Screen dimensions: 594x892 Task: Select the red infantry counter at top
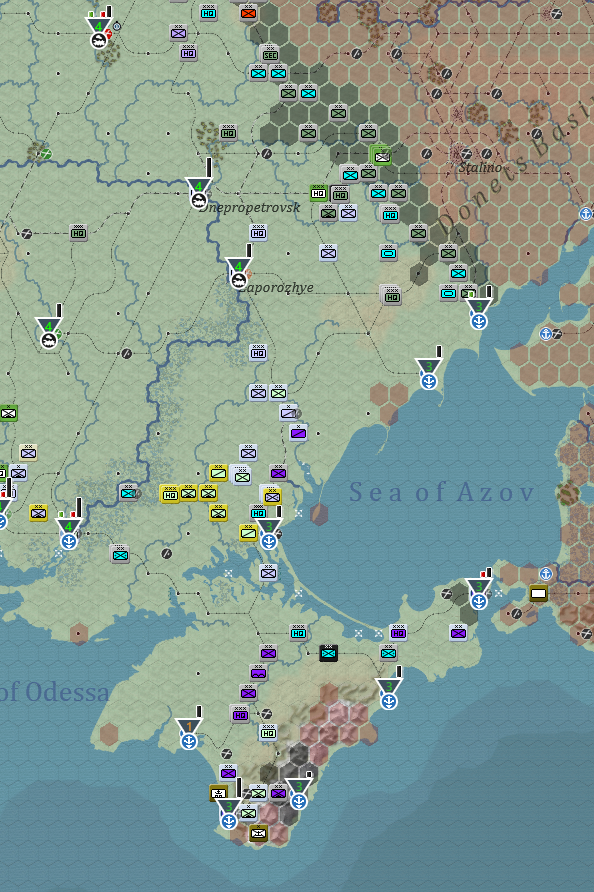(248, 13)
